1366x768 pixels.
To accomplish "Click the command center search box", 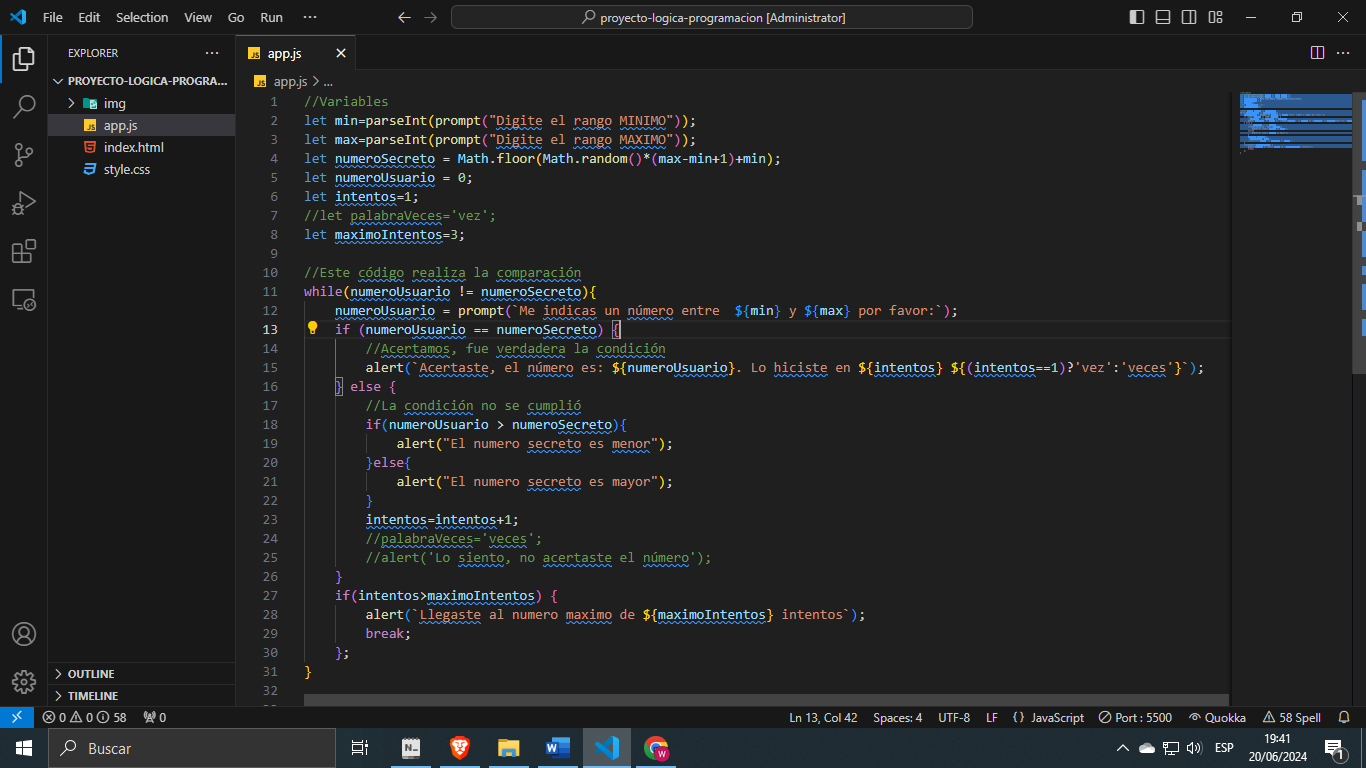I will pyautogui.click(x=711, y=17).
